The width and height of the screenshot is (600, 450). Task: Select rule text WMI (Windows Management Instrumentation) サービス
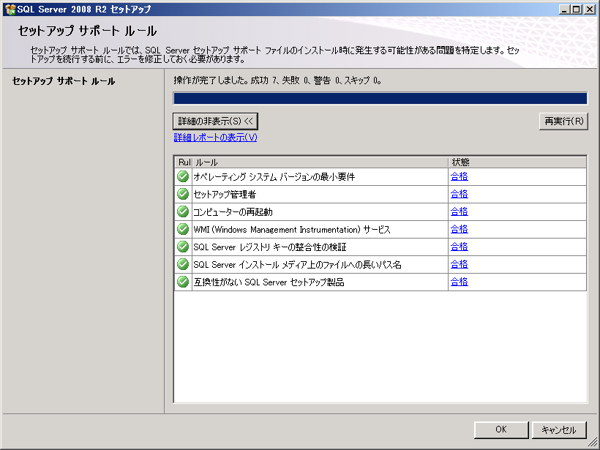[x=292, y=230]
